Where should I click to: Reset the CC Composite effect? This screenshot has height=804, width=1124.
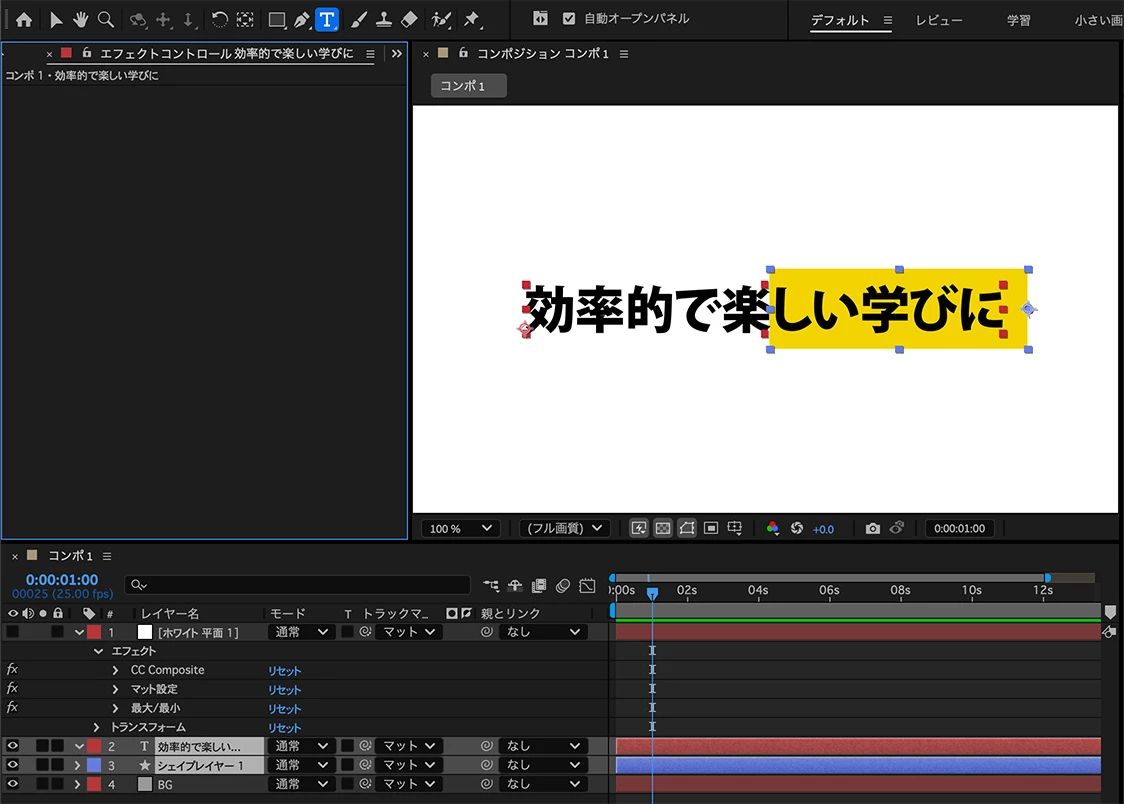point(284,671)
